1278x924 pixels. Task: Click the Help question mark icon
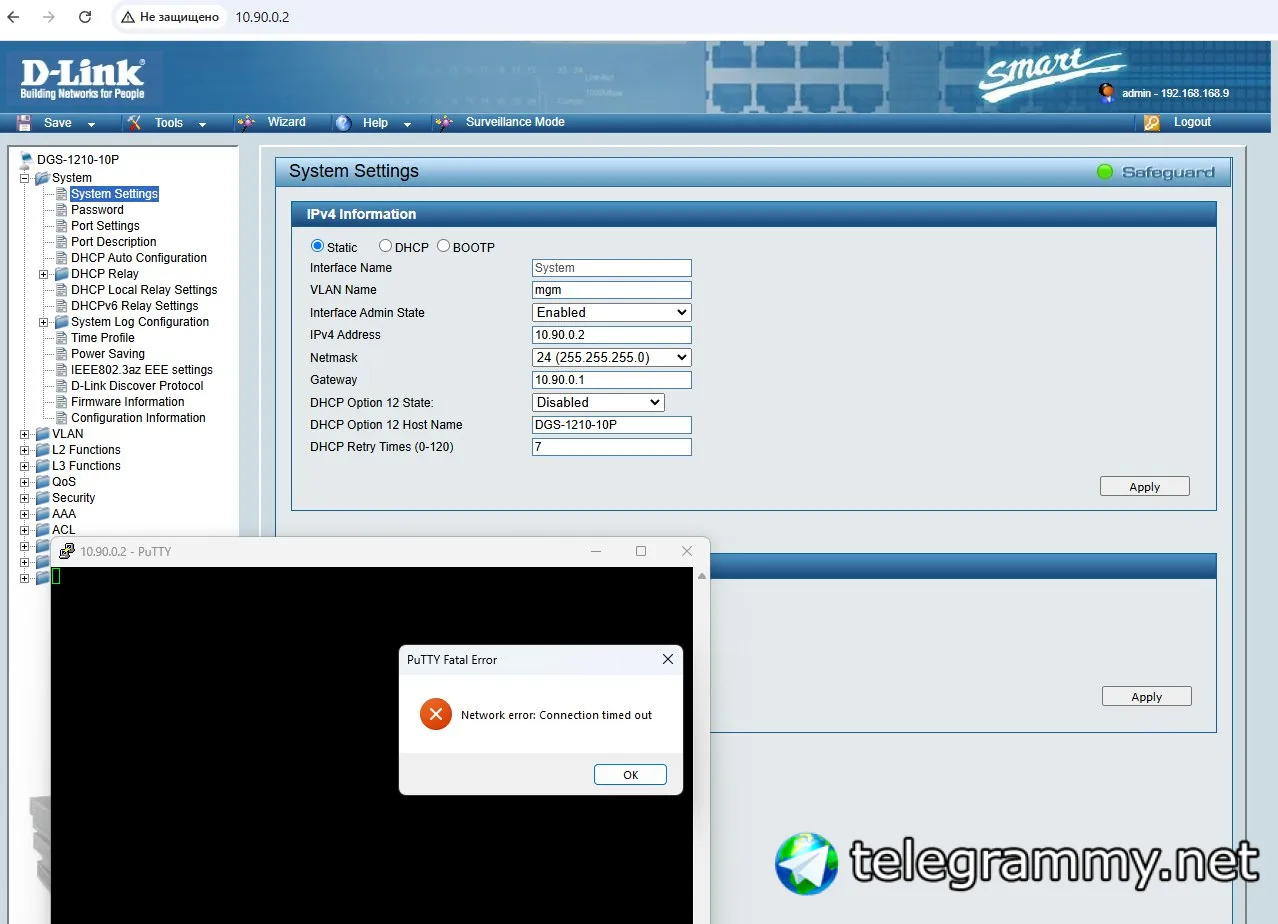(343, 123)
